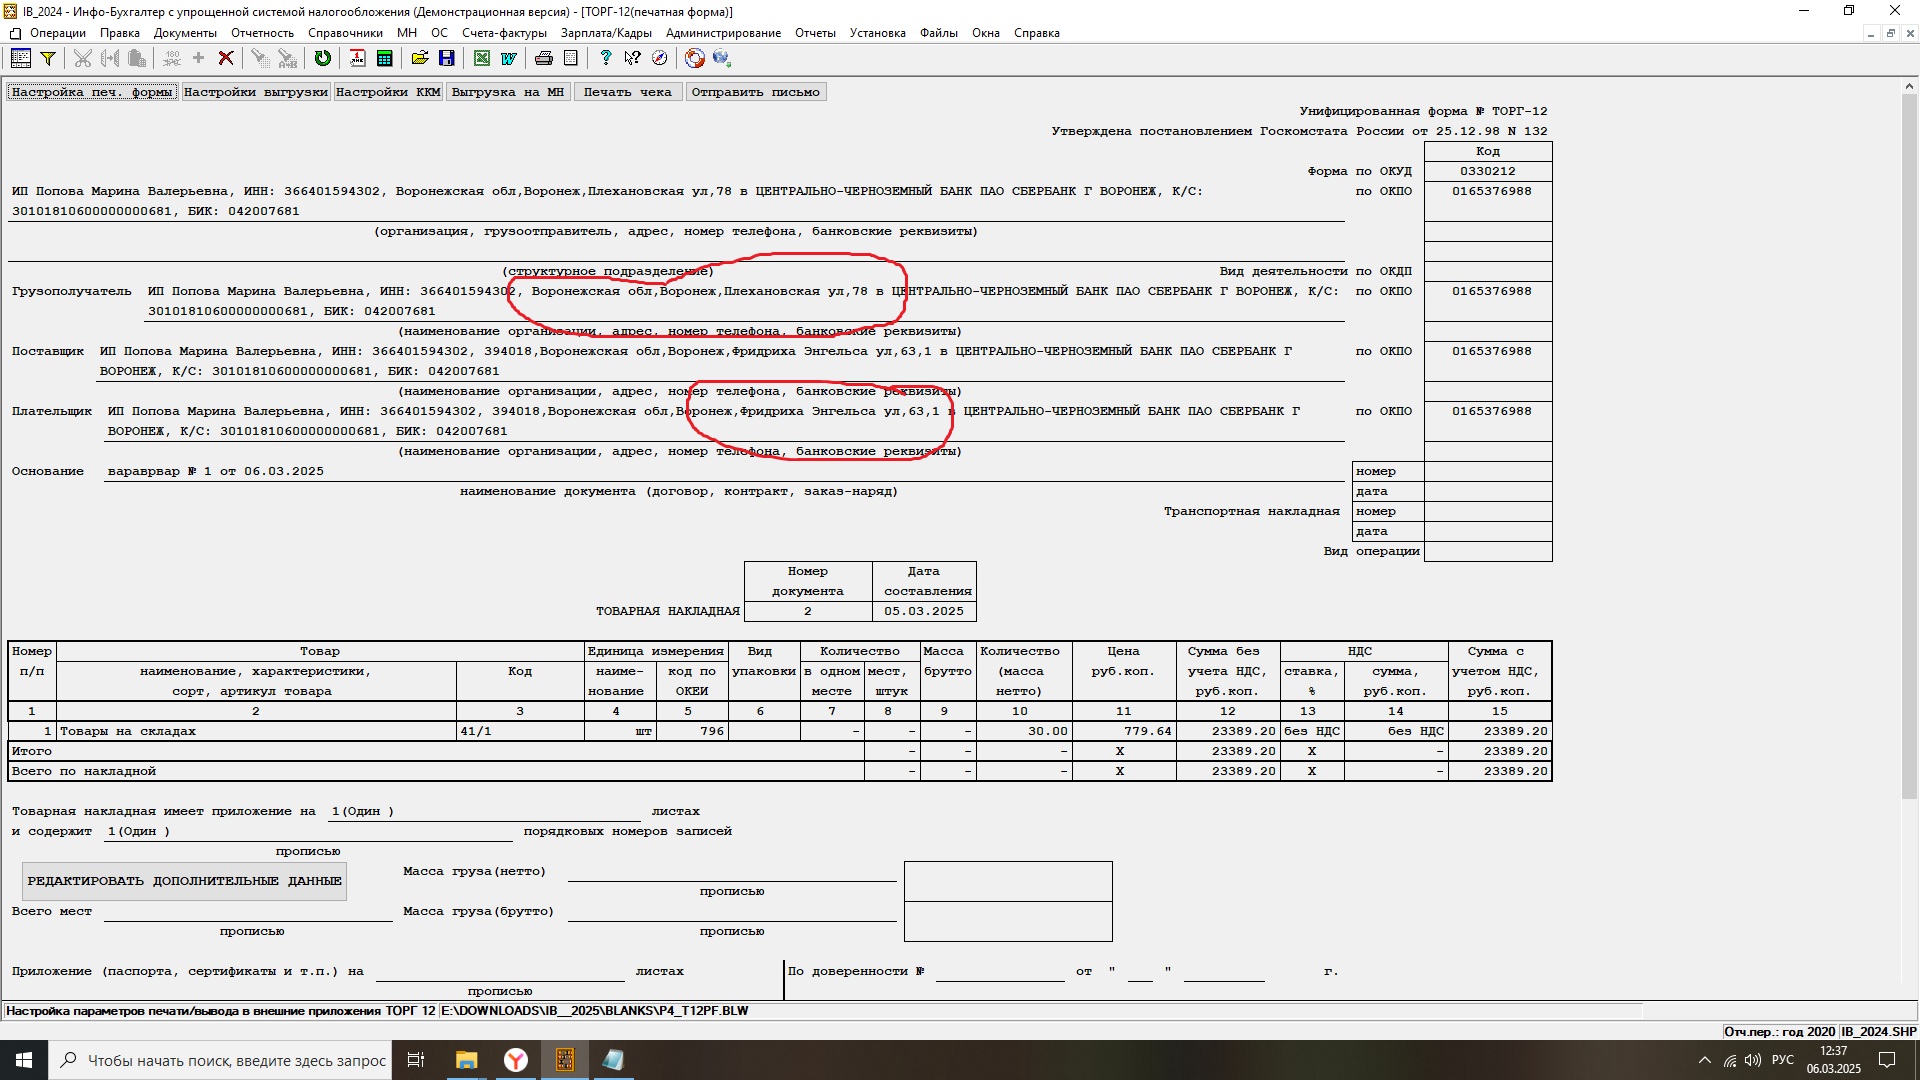The width and height of the screenshot is (1920, 1080).
Task: Open the Справочники menu
Action: pyautogui.click(x=345, y=33)
